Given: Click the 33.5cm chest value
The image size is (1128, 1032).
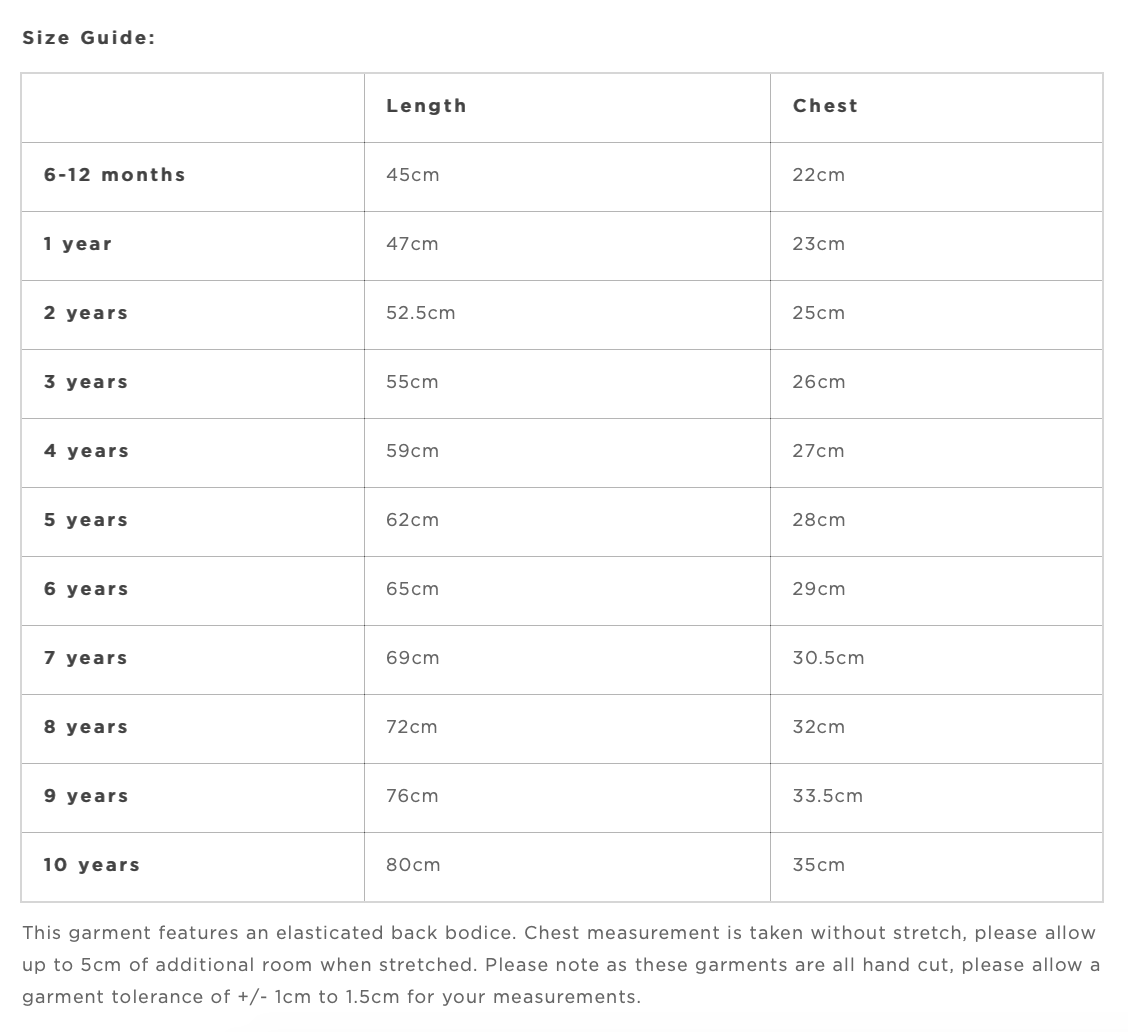Looking at the screenshot, I should point(827,796).
